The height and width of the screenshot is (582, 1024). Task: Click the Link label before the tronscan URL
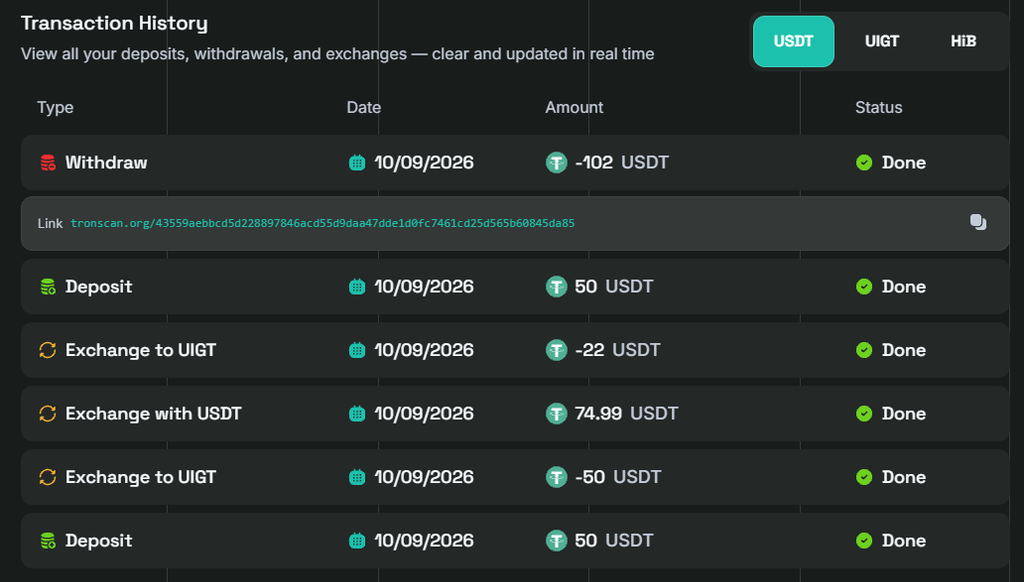[50, 223]
